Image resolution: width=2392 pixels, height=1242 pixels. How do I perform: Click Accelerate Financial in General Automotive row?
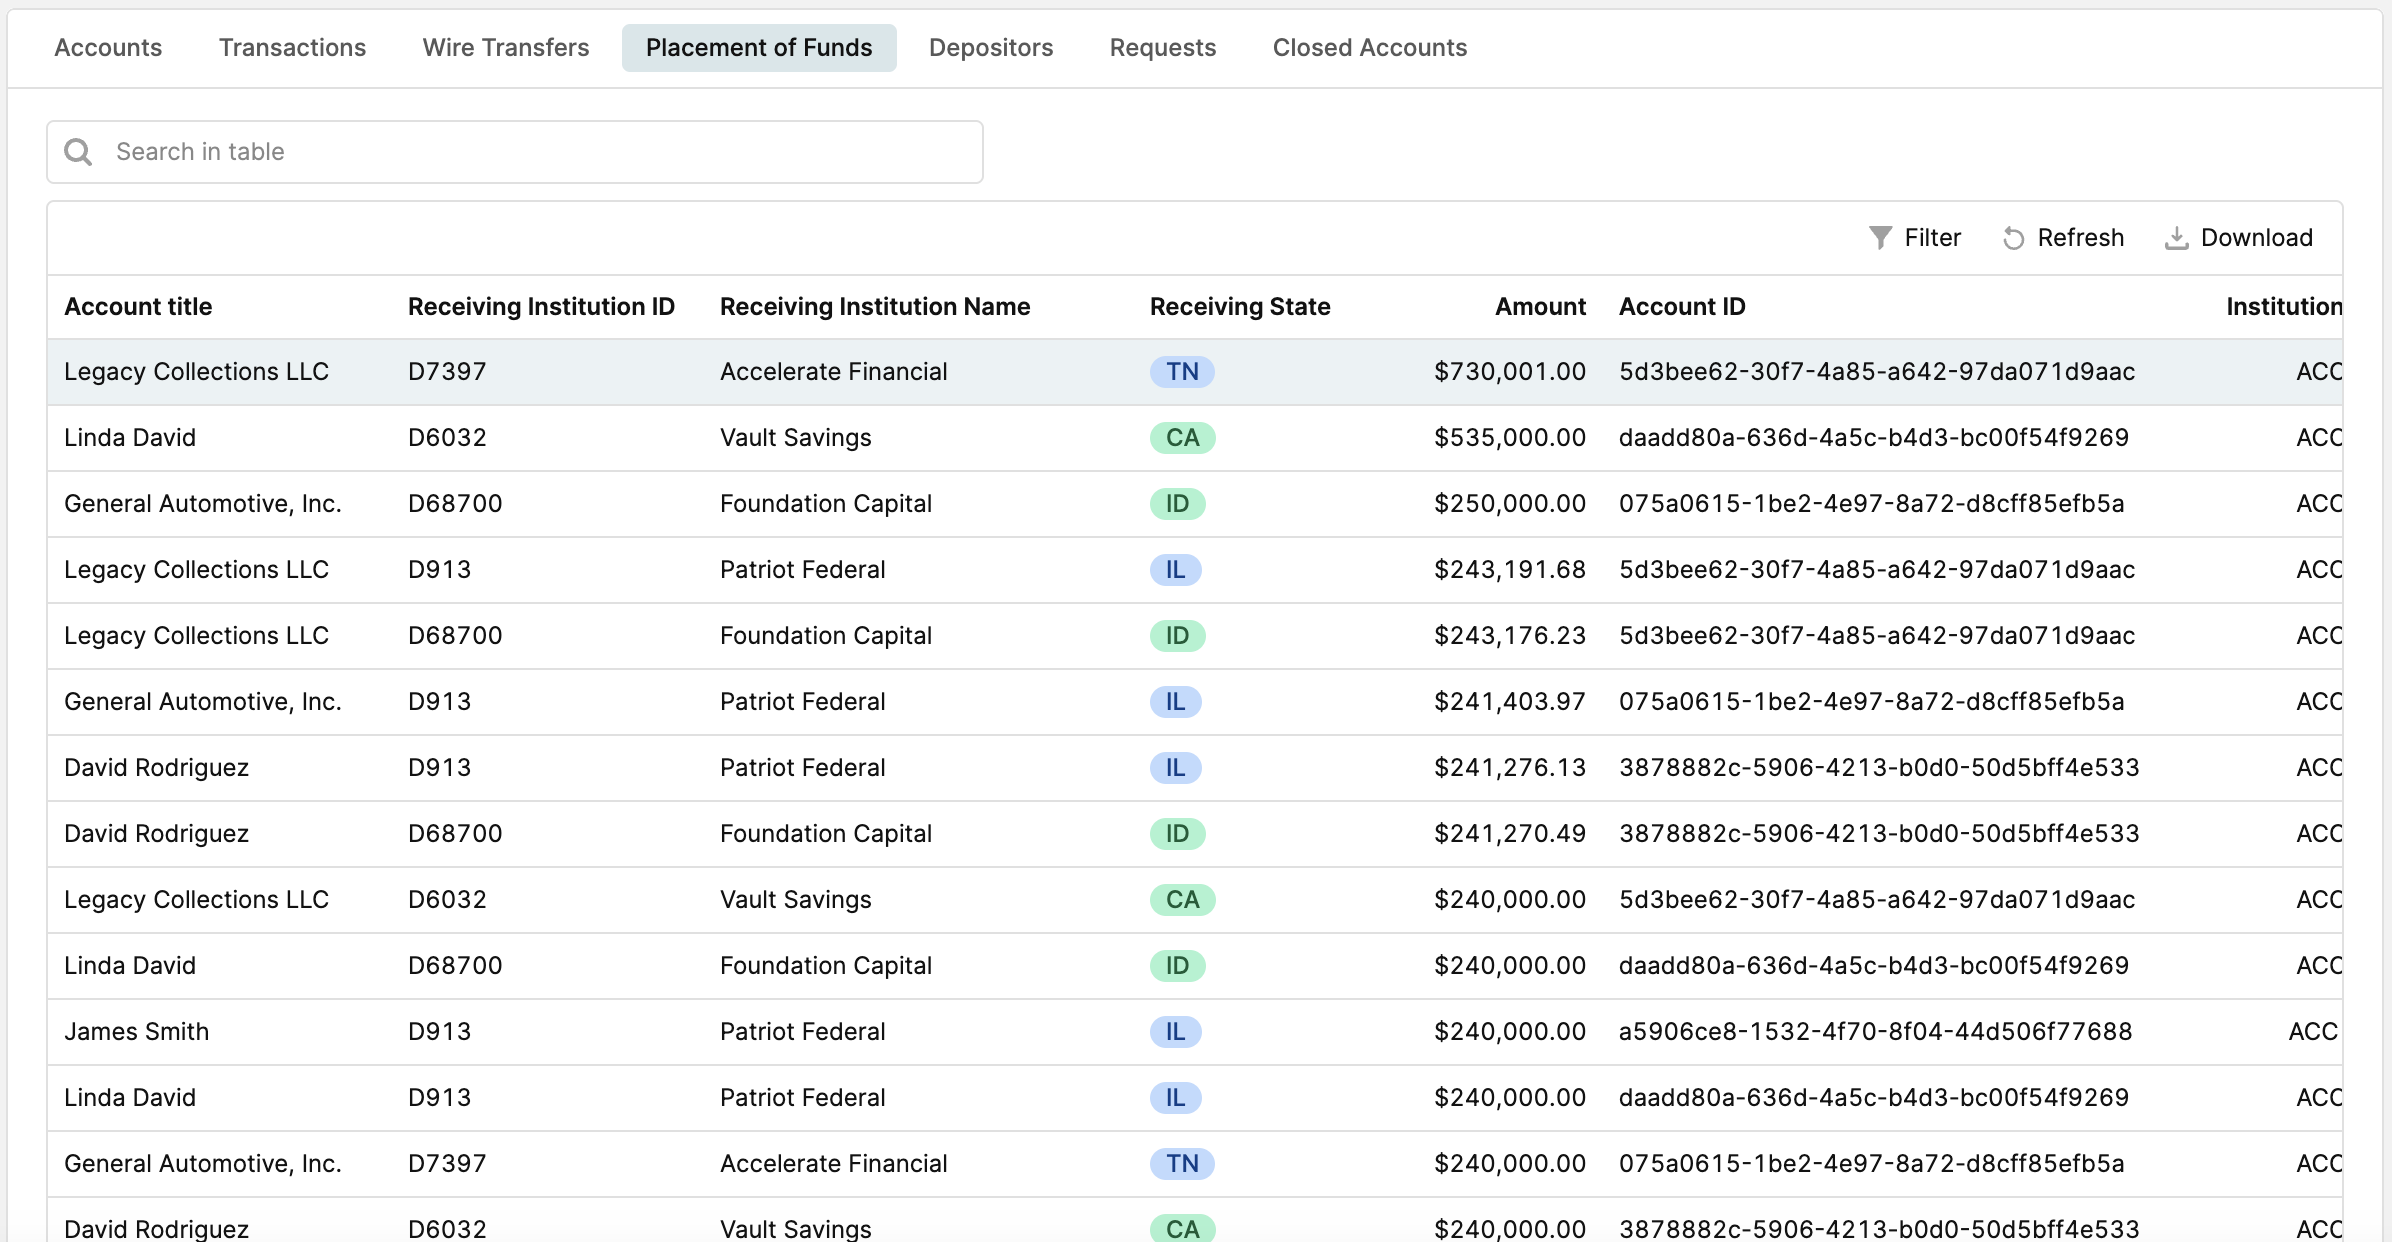pyautogui.click(x=833, y=1164)
